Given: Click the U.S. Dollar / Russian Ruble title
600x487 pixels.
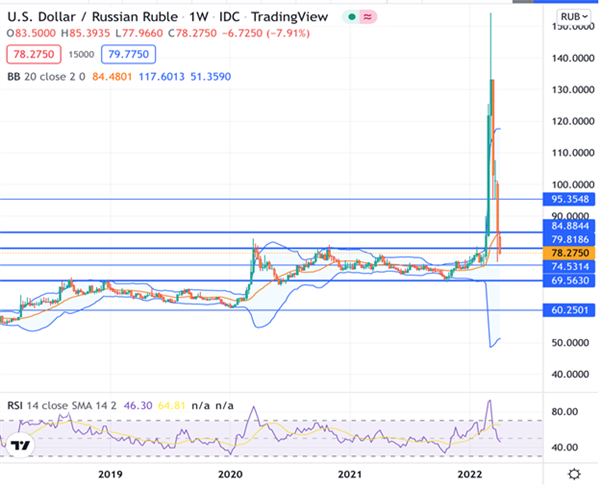Looking at the screenshot, I should pos(93,17).
